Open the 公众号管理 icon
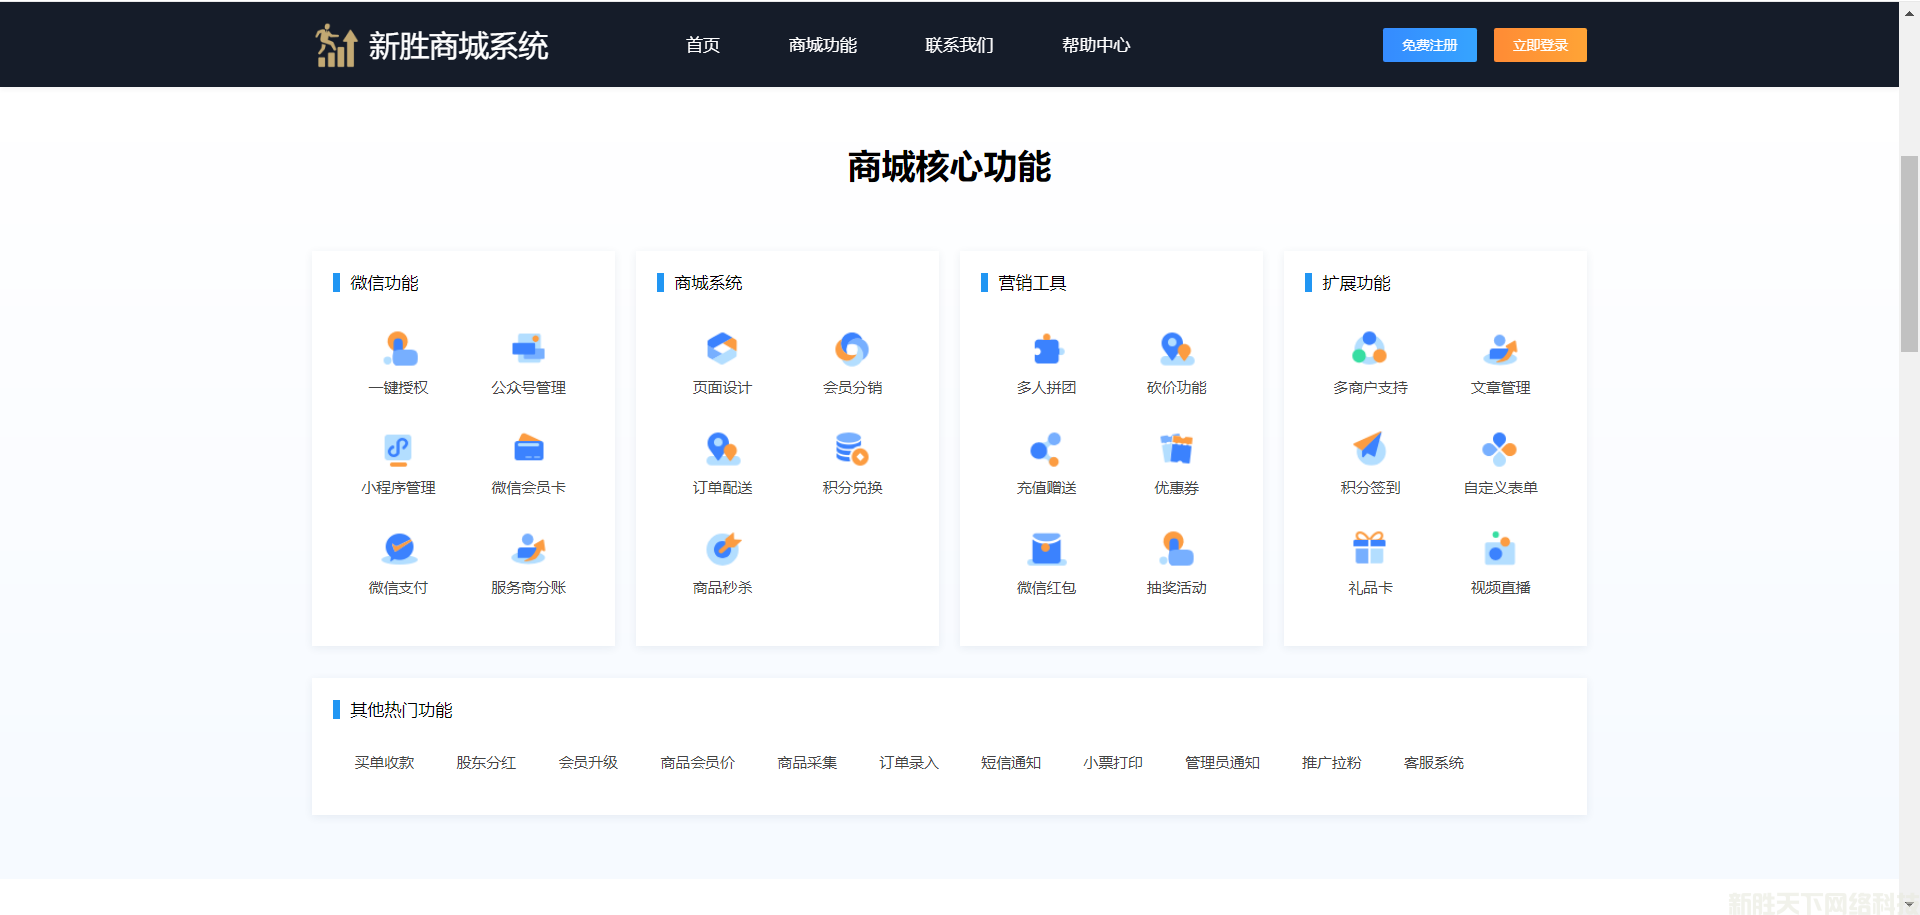 528,349
